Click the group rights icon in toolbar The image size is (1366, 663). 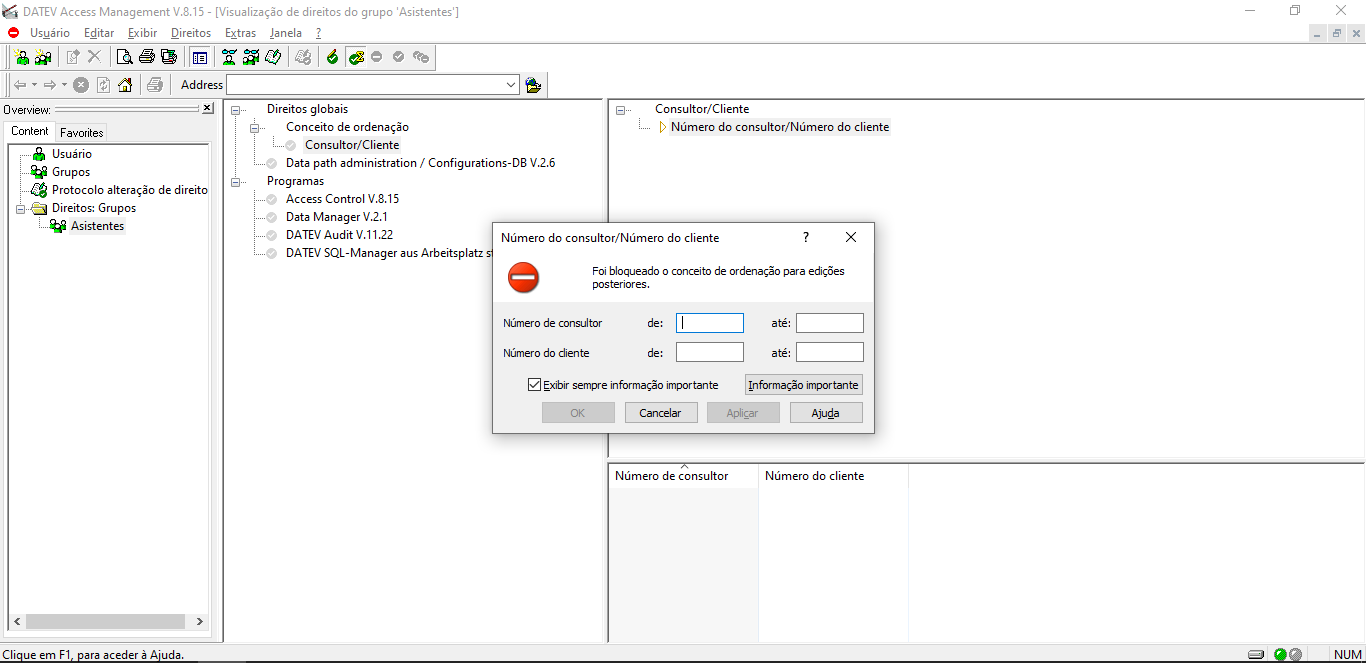pyautogui.click(x=251, y=57)
